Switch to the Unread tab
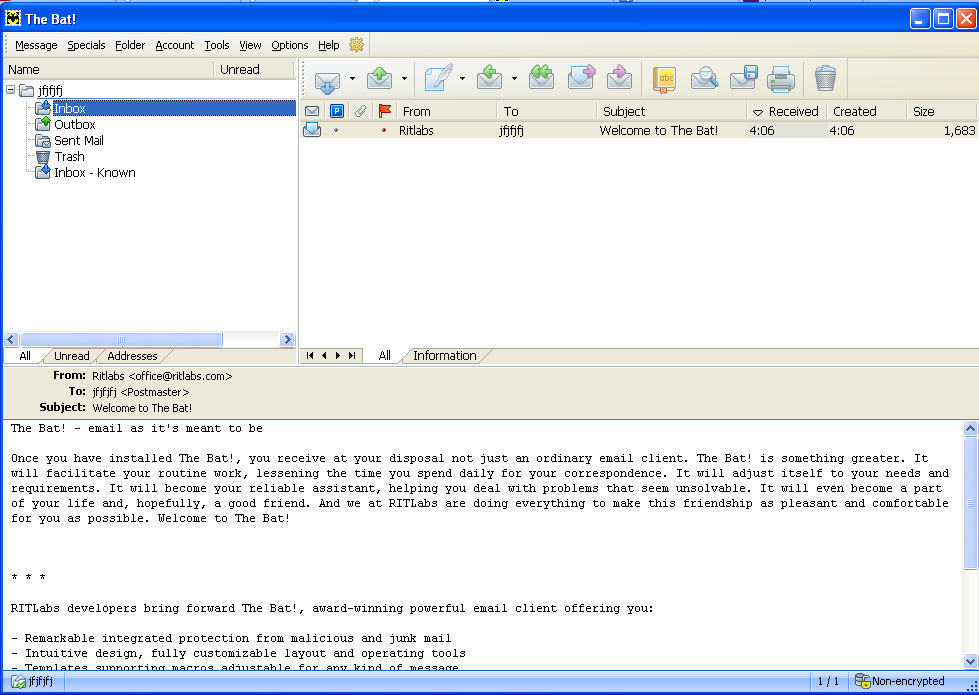Screen dimensions: 979x695 pyautogui.click(x=70, y=356)
